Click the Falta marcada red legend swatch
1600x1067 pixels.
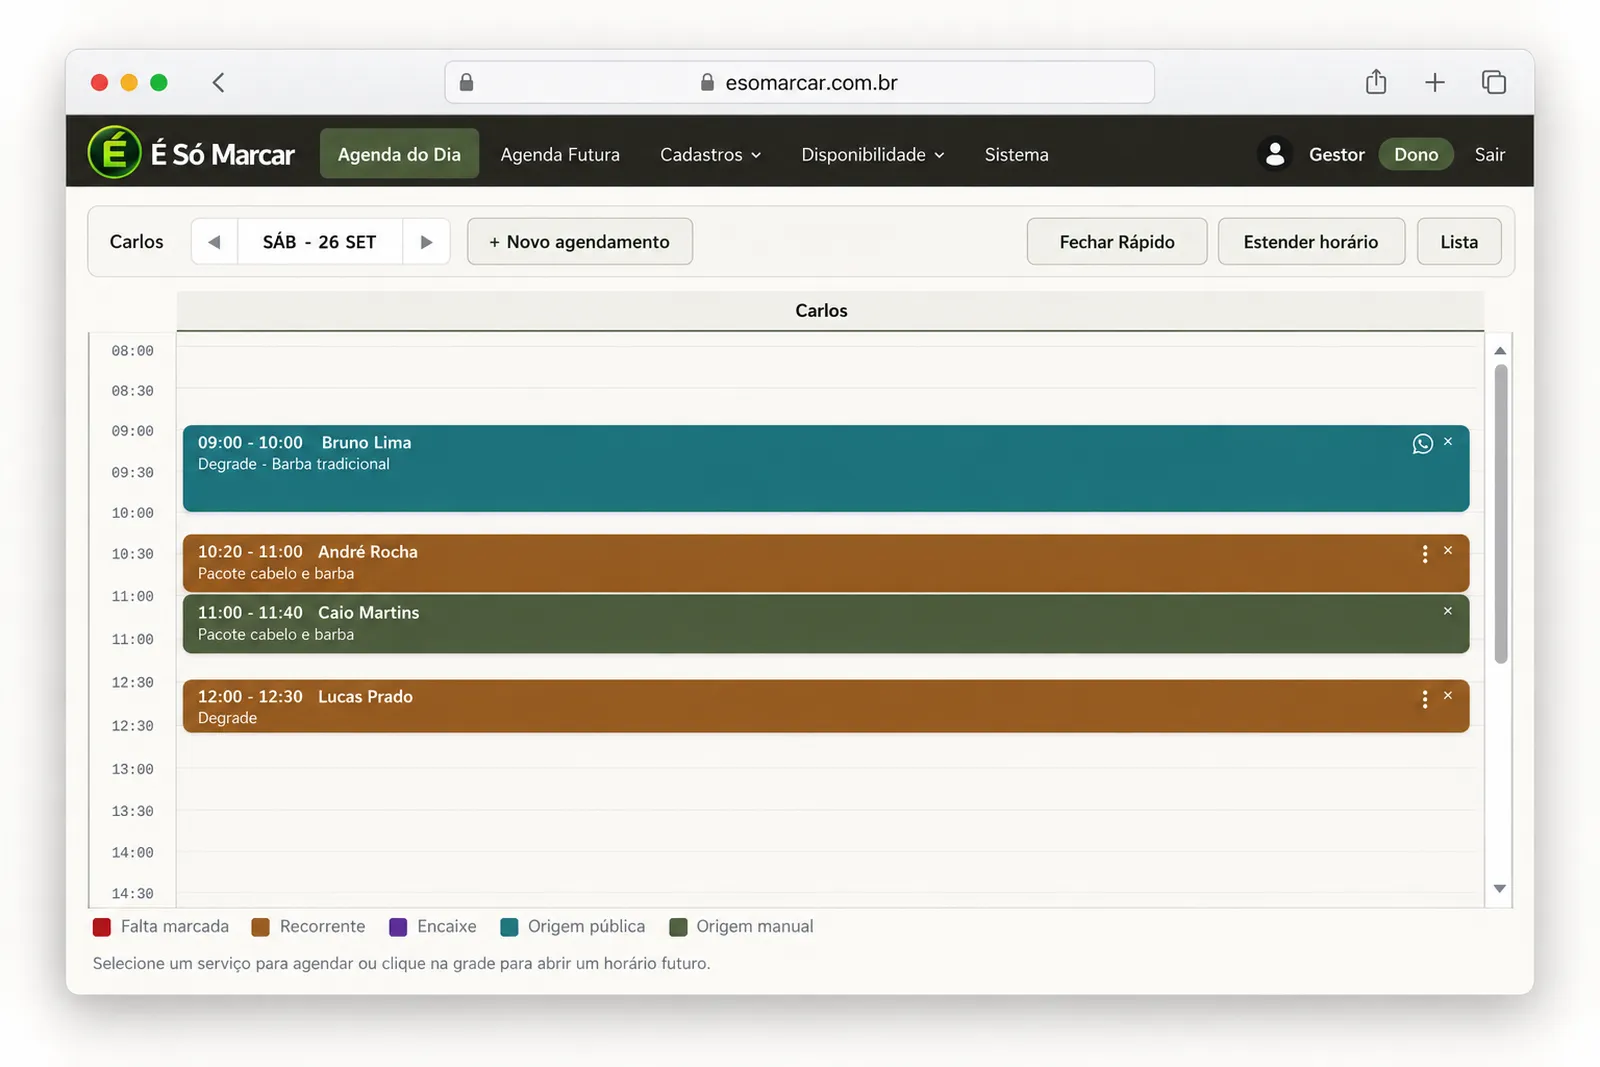[102, 927]
